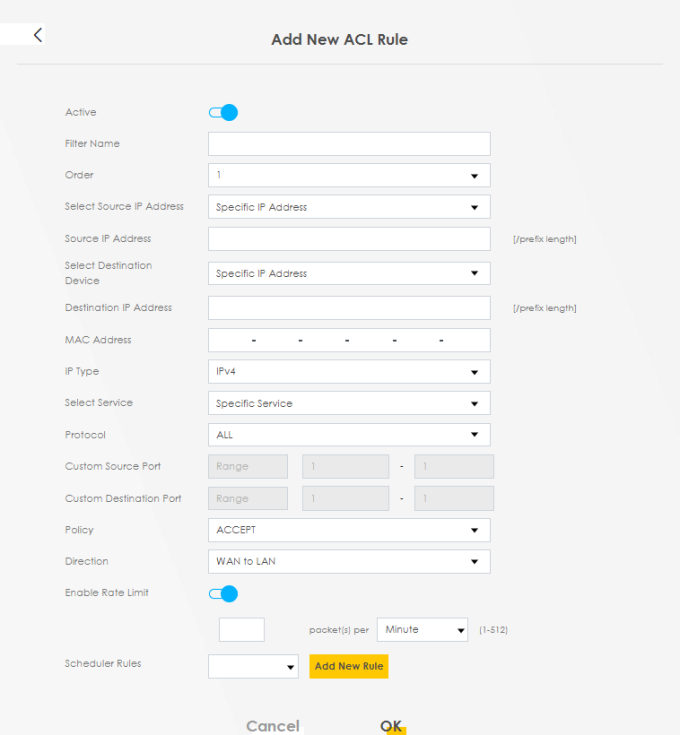Click into the Source IP Address field
The width and height of the screenshot is (680, 735).
[349, 239]
